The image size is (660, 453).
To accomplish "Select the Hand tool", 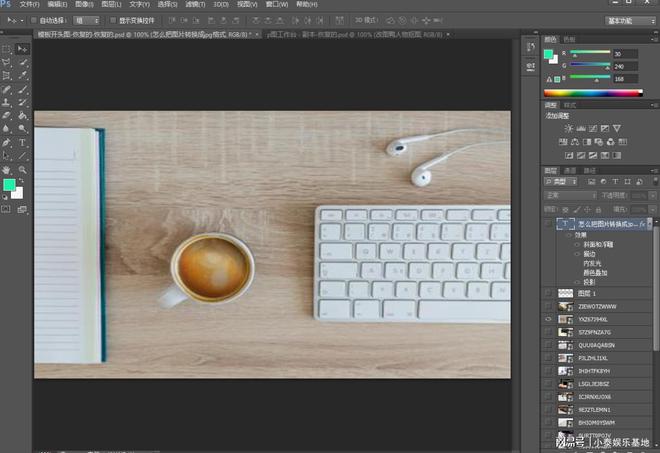I will click(6, 170).
